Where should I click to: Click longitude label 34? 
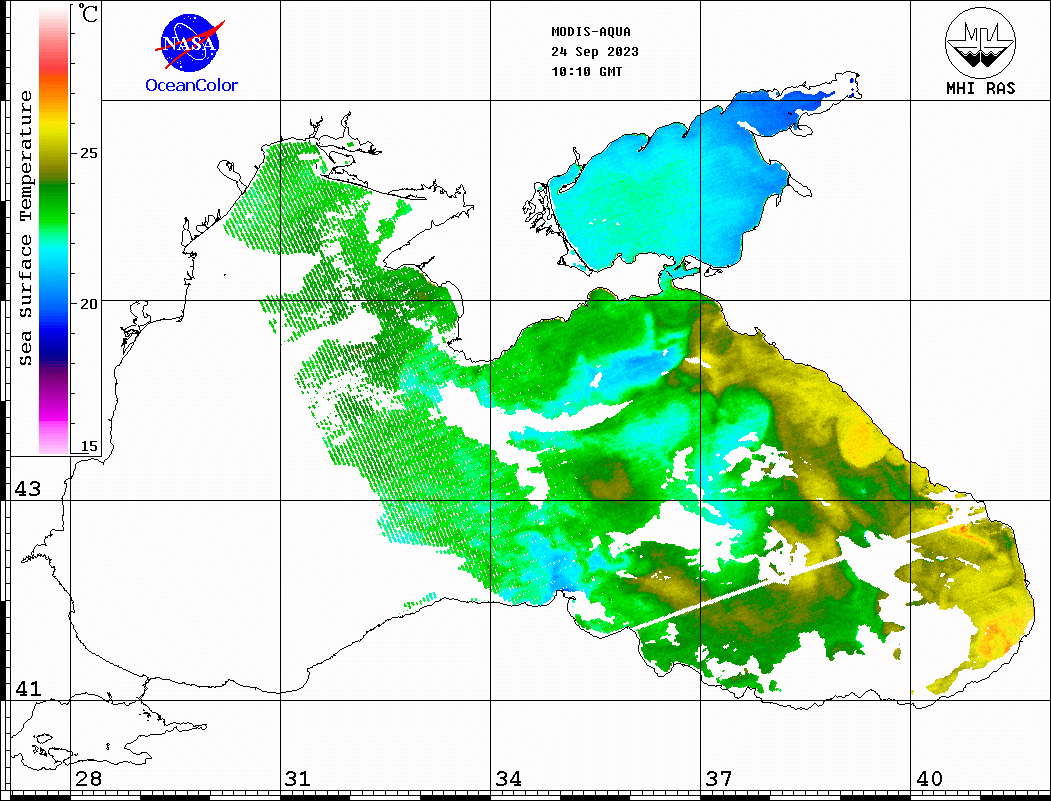(508, 778)
